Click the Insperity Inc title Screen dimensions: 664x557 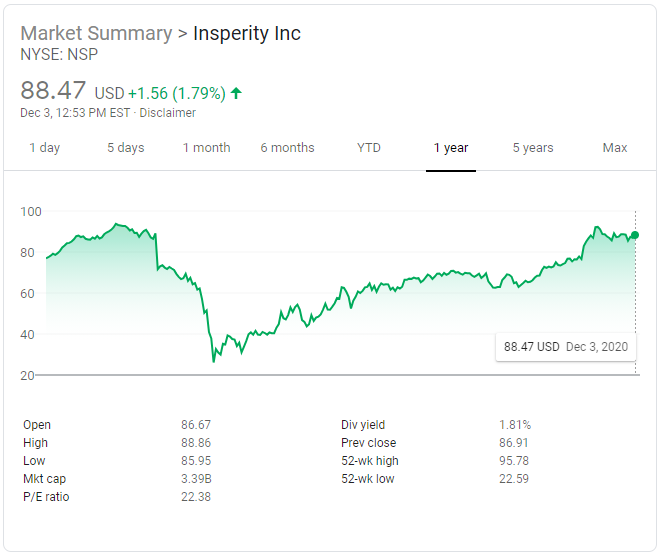[x=247, y=33]
